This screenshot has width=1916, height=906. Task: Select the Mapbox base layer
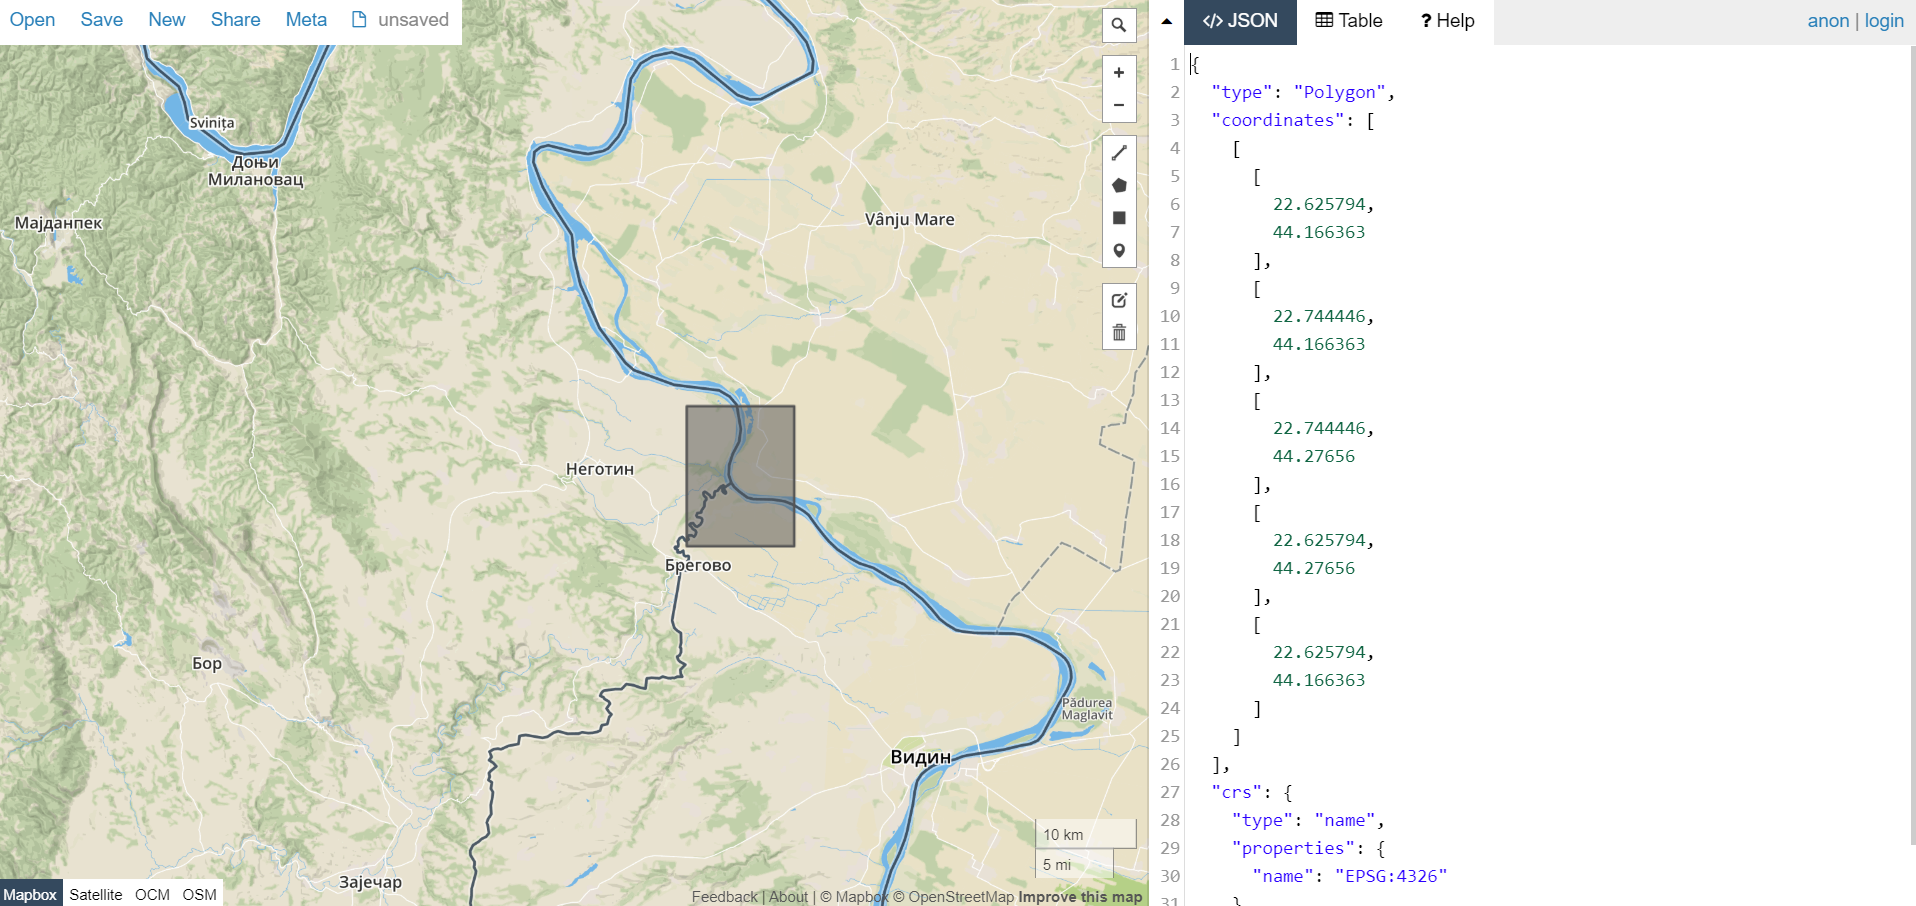pyautogui.click(x=30, y=894)
